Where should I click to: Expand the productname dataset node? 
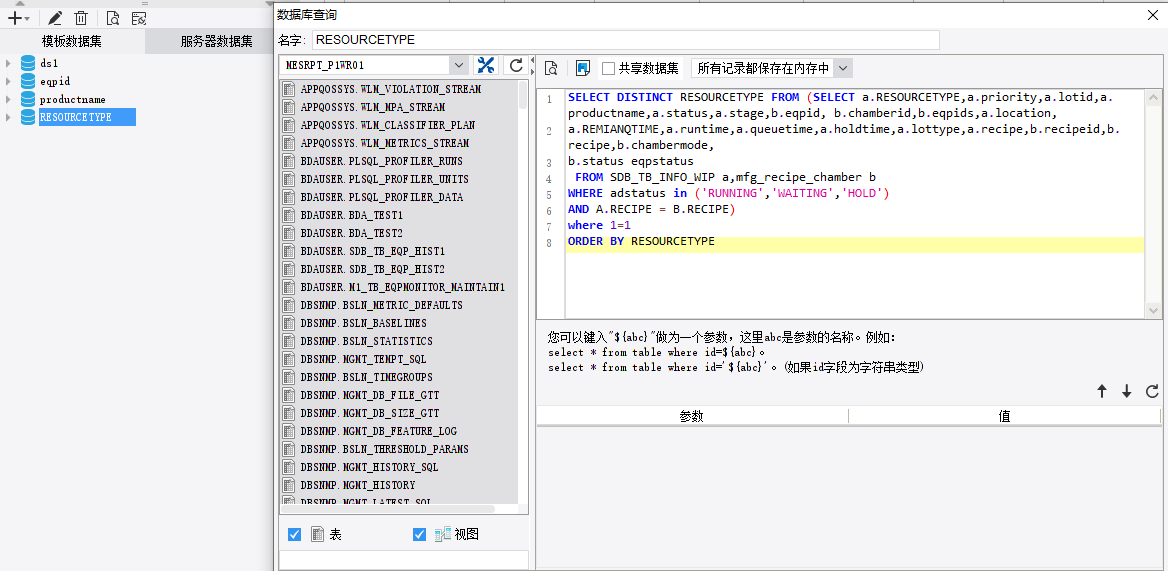[x=8, y=99]
